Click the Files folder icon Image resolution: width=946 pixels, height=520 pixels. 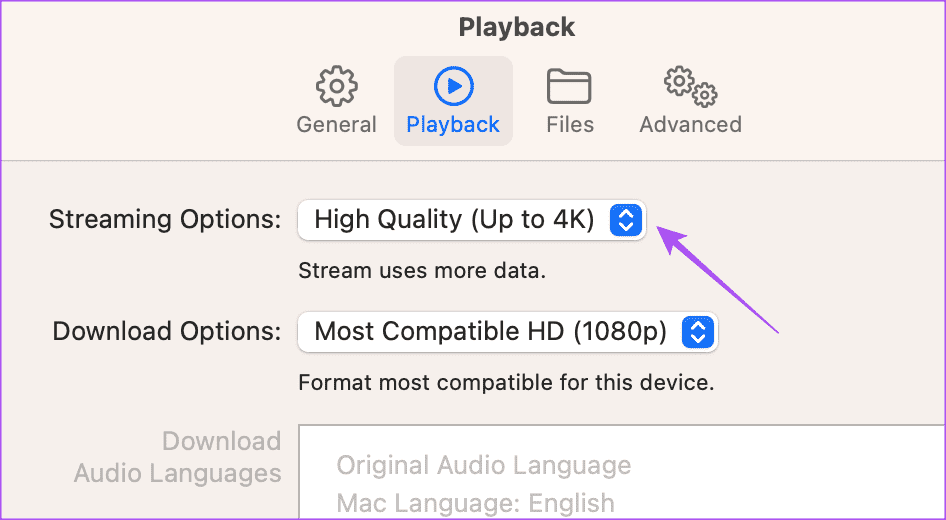tap(570, 87)
